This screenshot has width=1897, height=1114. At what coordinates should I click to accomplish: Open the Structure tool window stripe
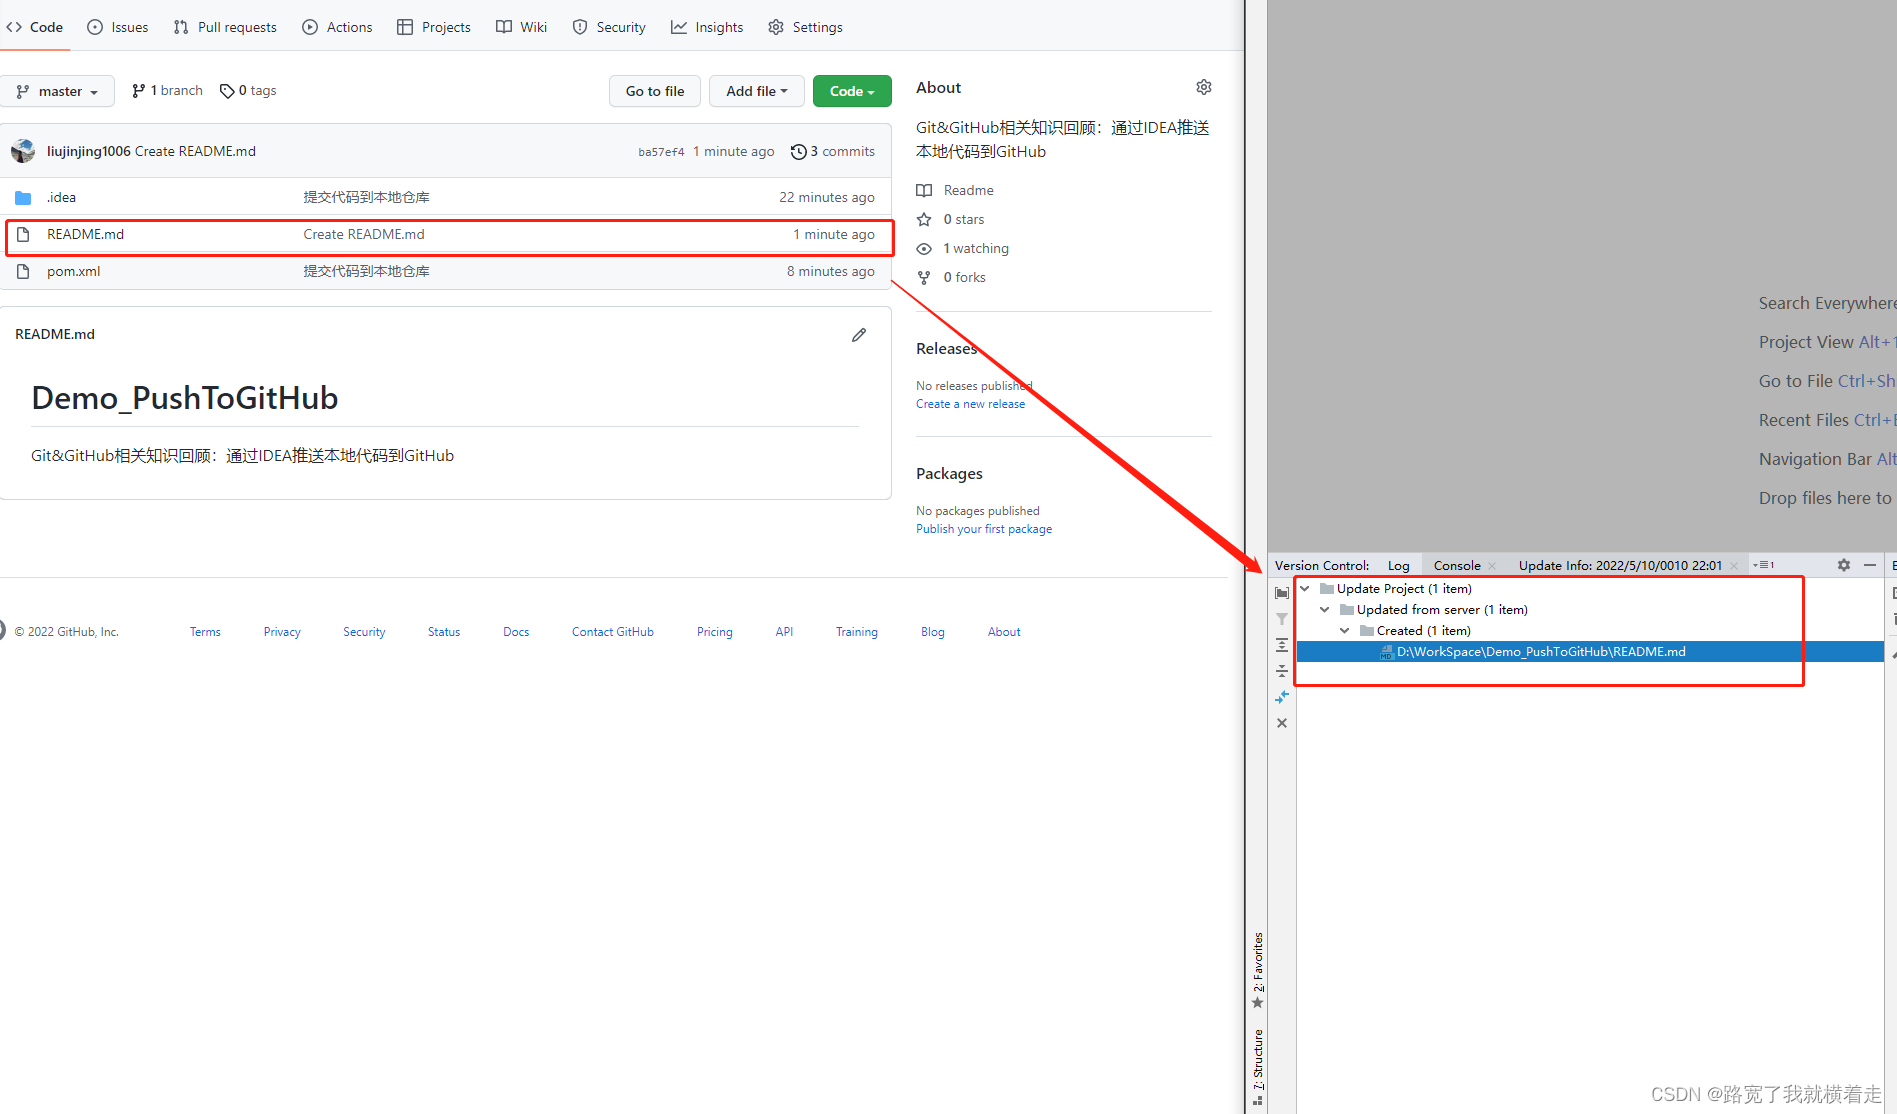[1258, 1066]
